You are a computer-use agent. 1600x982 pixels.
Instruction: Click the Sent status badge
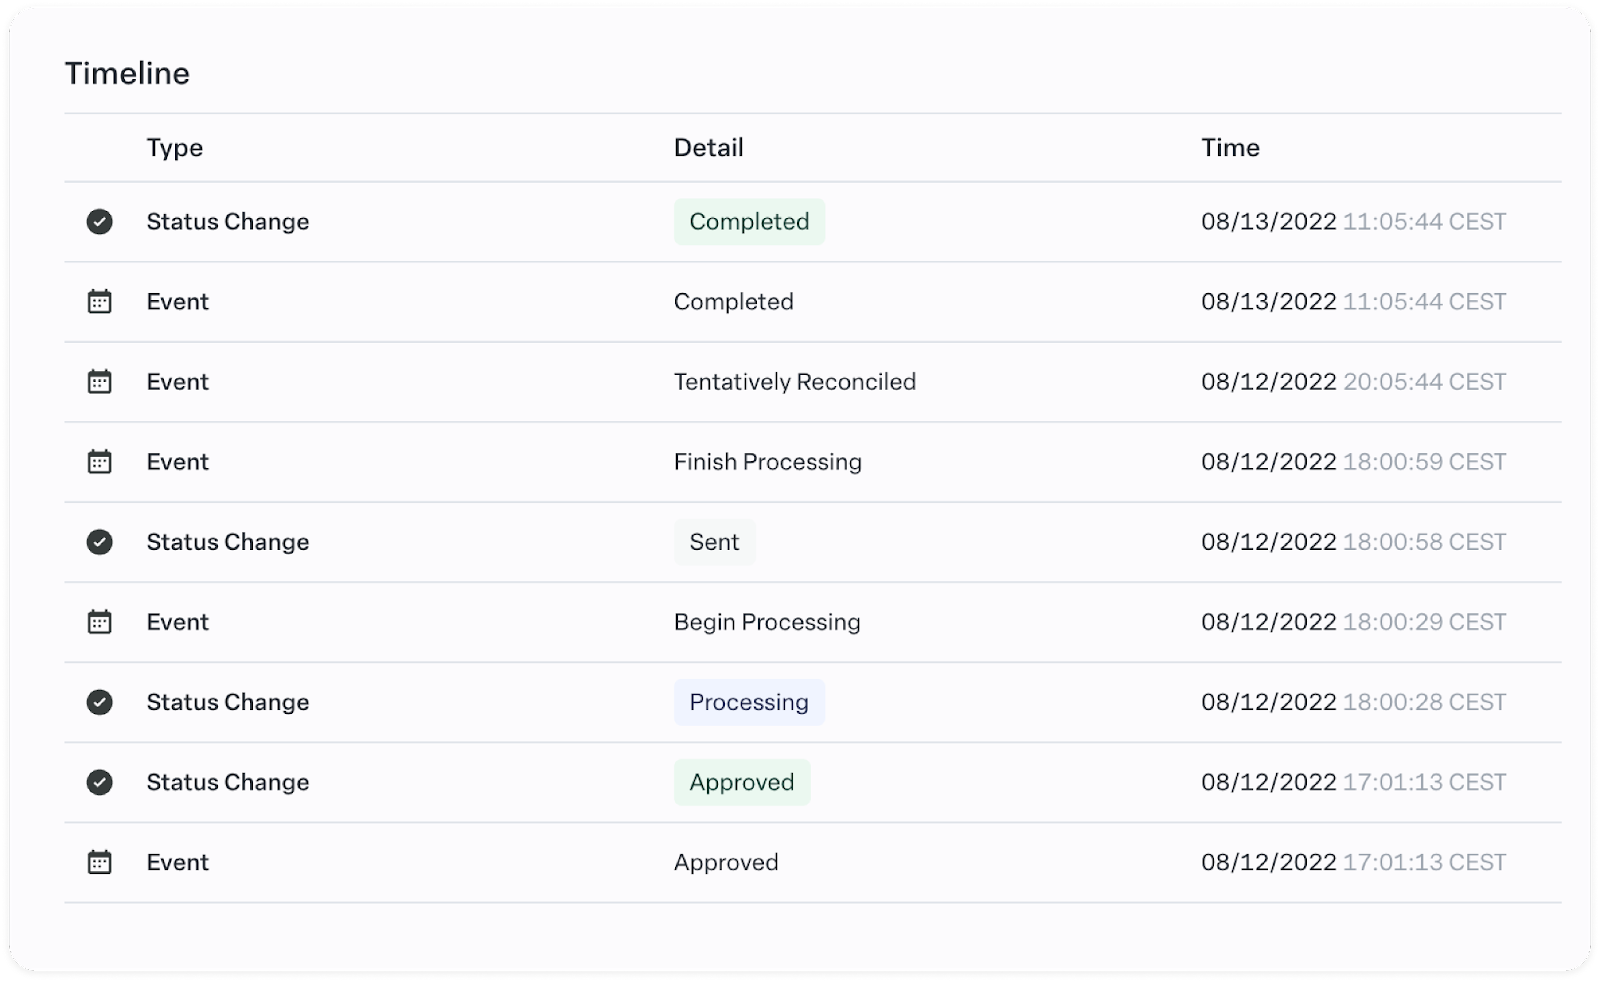[714, 542]
